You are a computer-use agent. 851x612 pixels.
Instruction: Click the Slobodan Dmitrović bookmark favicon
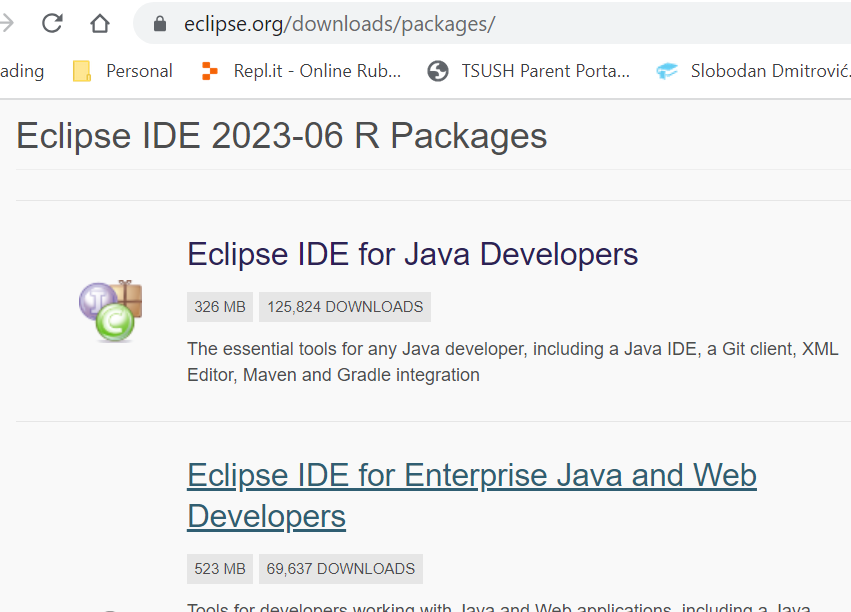click(667, 71)
